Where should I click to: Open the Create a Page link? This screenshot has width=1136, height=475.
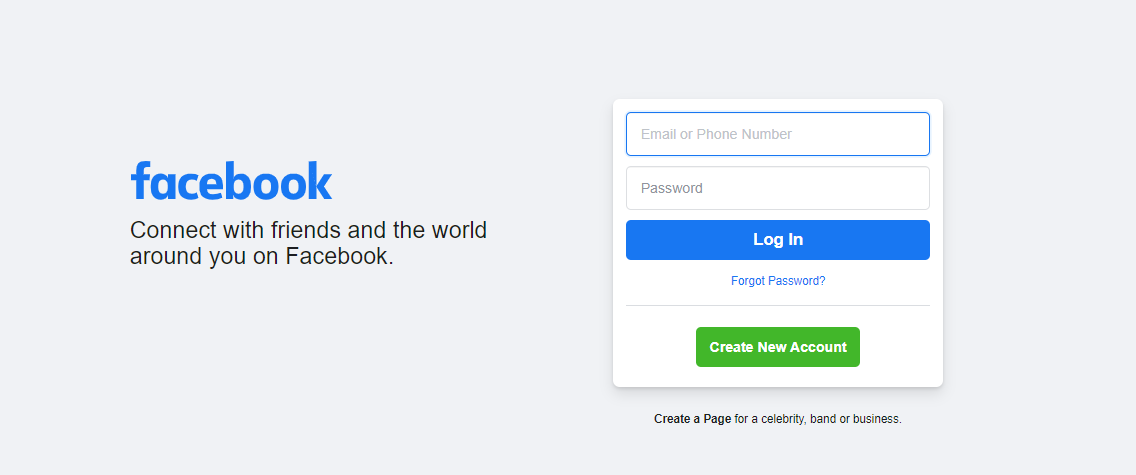[693, 419]
